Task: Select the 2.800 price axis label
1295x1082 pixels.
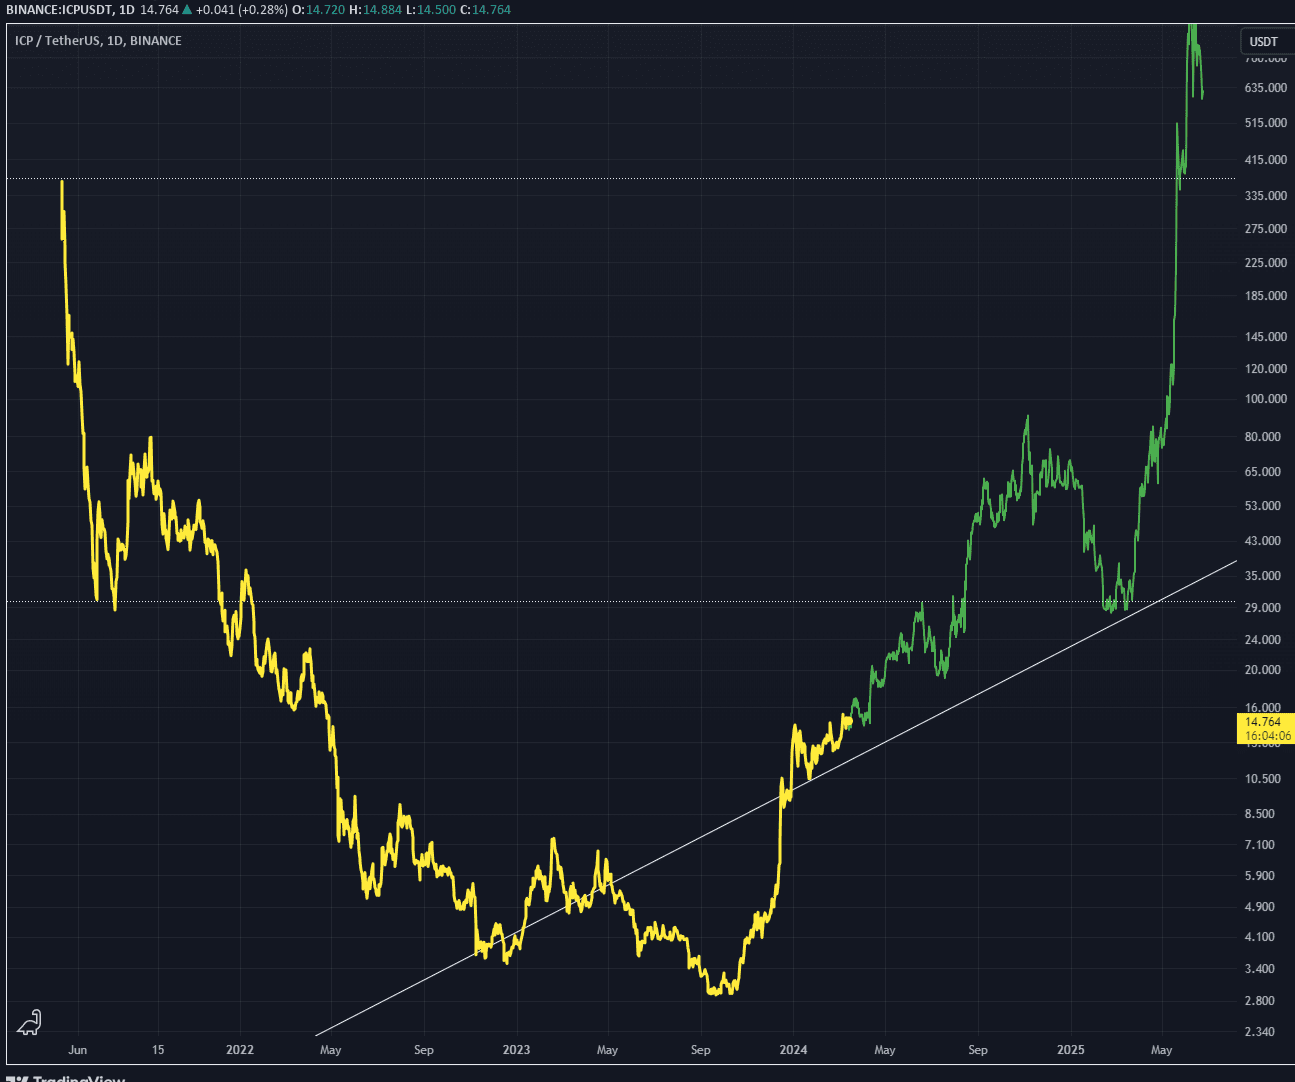Action: click(x=1259, y=1001)
